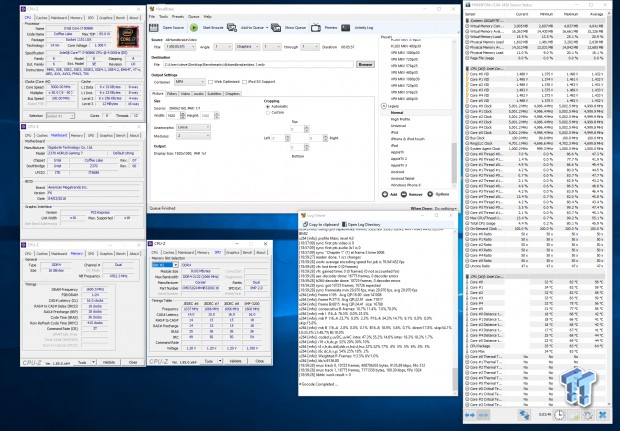The image size is (620, 431).
Task: Open the Title dropdown in HandBrake
Action: coord(180,47)
